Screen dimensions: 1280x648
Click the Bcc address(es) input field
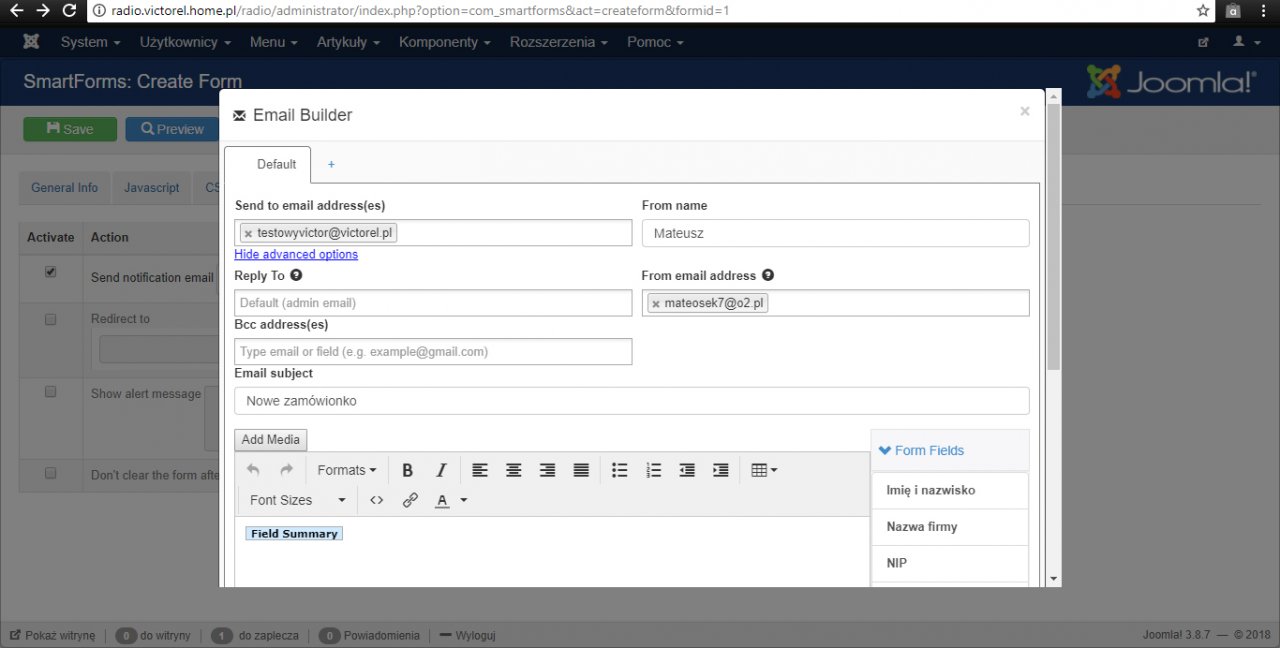(x=433, y=352)
